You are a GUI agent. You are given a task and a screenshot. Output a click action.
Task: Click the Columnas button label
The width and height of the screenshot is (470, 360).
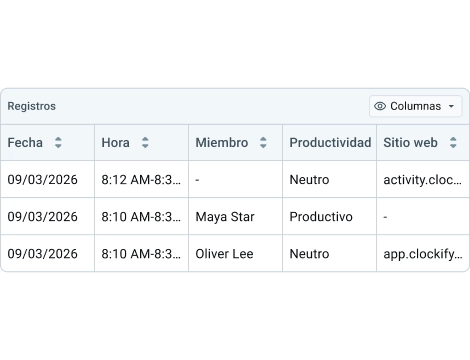[415, 106]
